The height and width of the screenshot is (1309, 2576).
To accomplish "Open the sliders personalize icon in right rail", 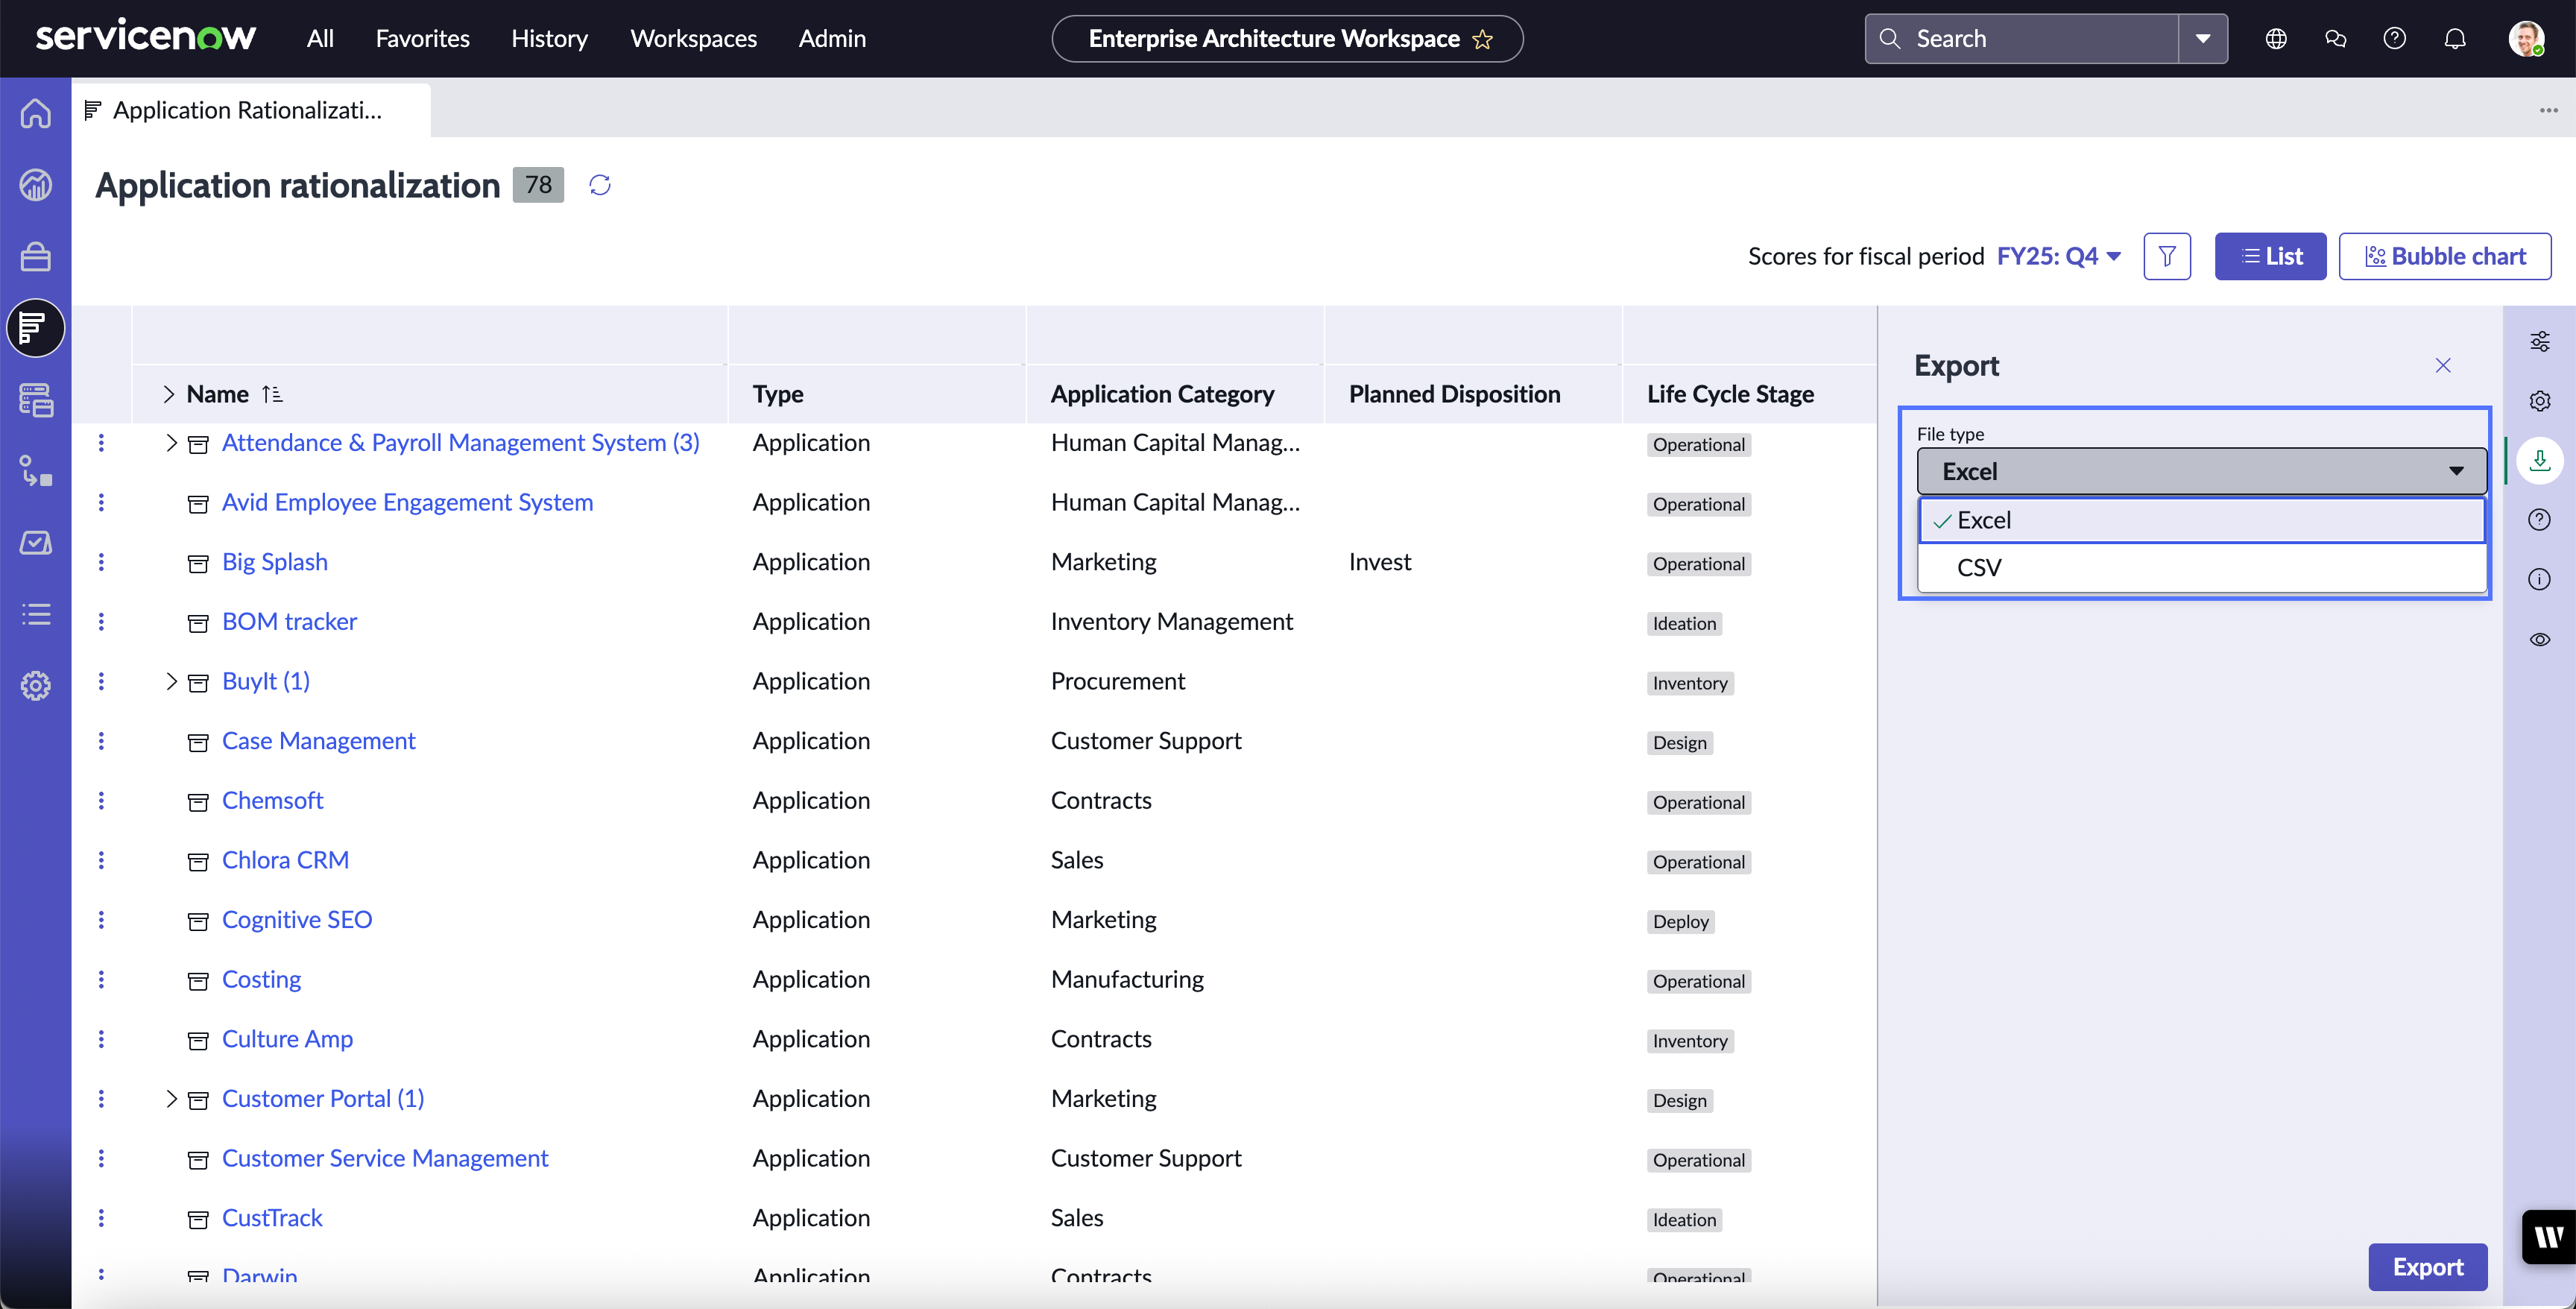I will point(2540,342).
